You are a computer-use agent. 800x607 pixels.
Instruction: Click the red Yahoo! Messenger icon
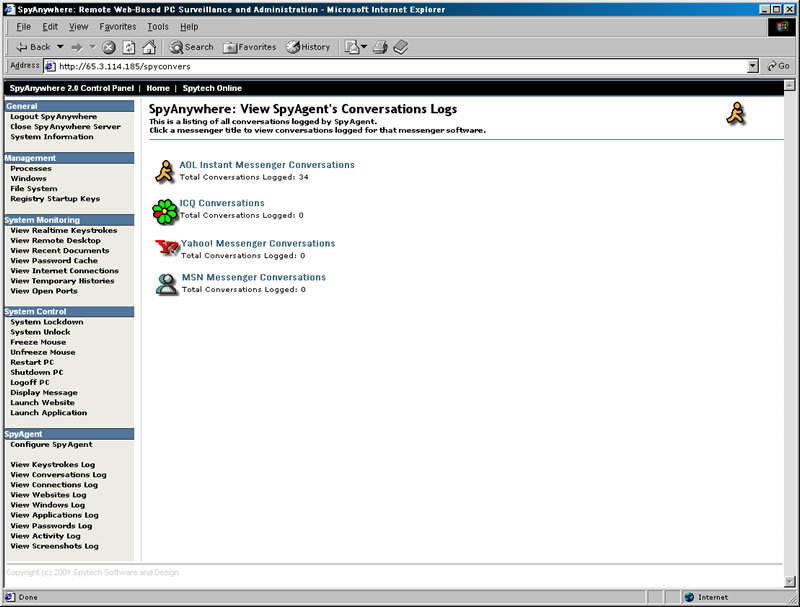point(167,248)
